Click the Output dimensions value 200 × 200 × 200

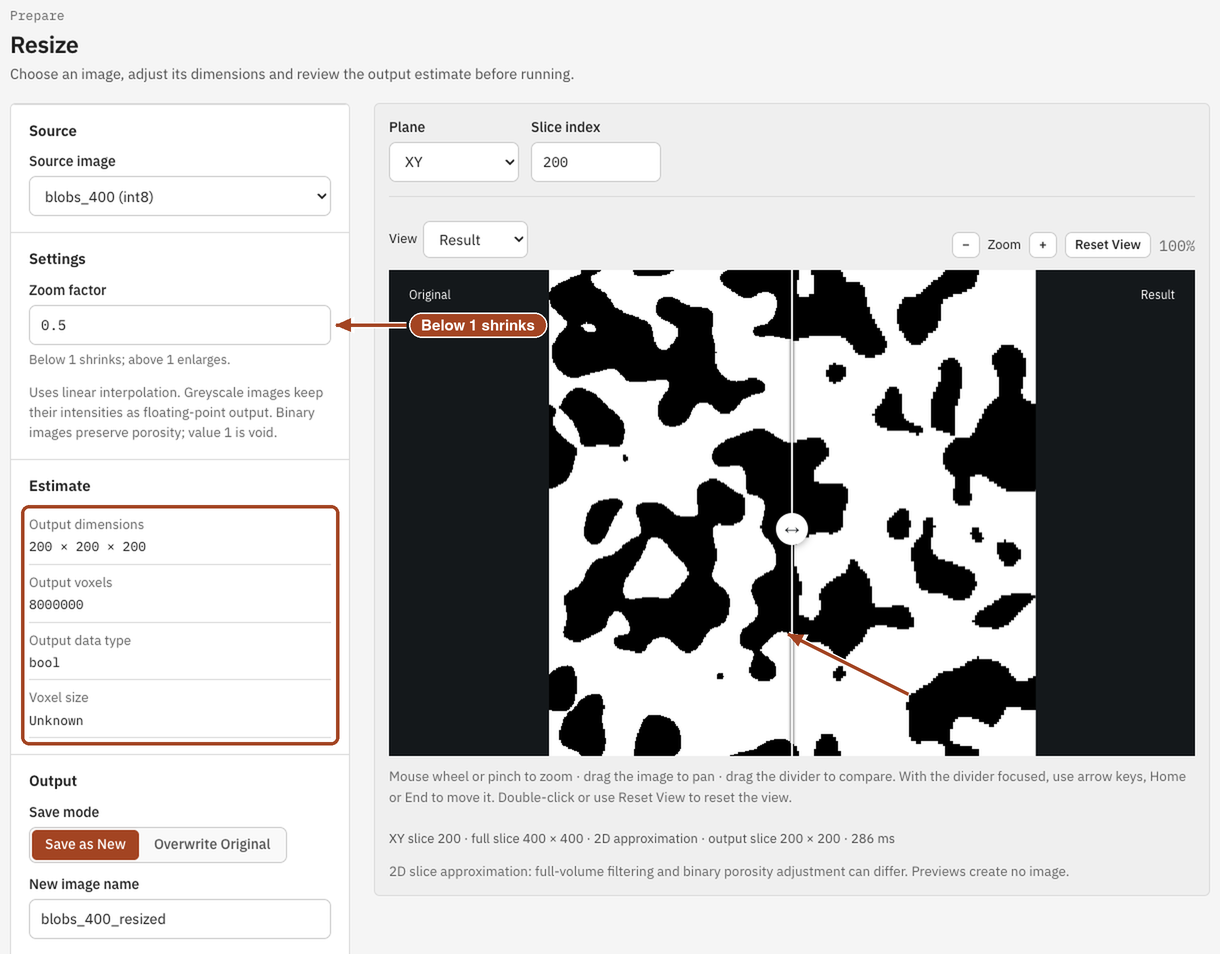point(88,547)
